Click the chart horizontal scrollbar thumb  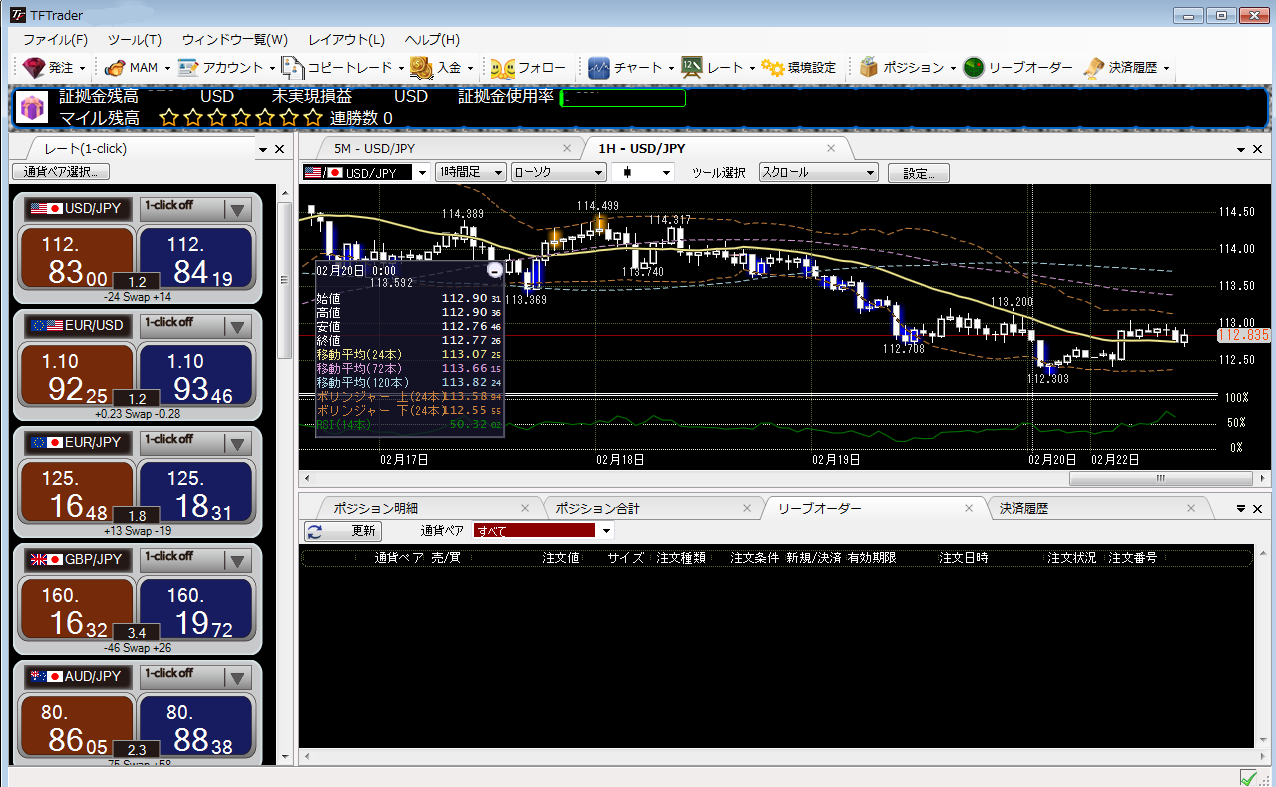point(1160,478)
